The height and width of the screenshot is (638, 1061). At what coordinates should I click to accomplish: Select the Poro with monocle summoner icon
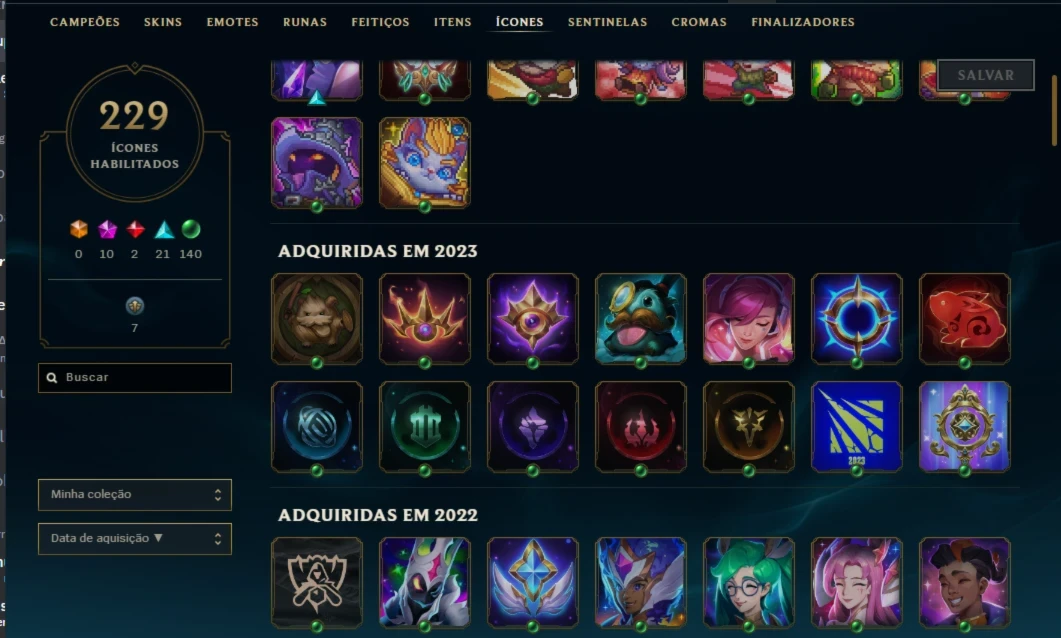641,319
